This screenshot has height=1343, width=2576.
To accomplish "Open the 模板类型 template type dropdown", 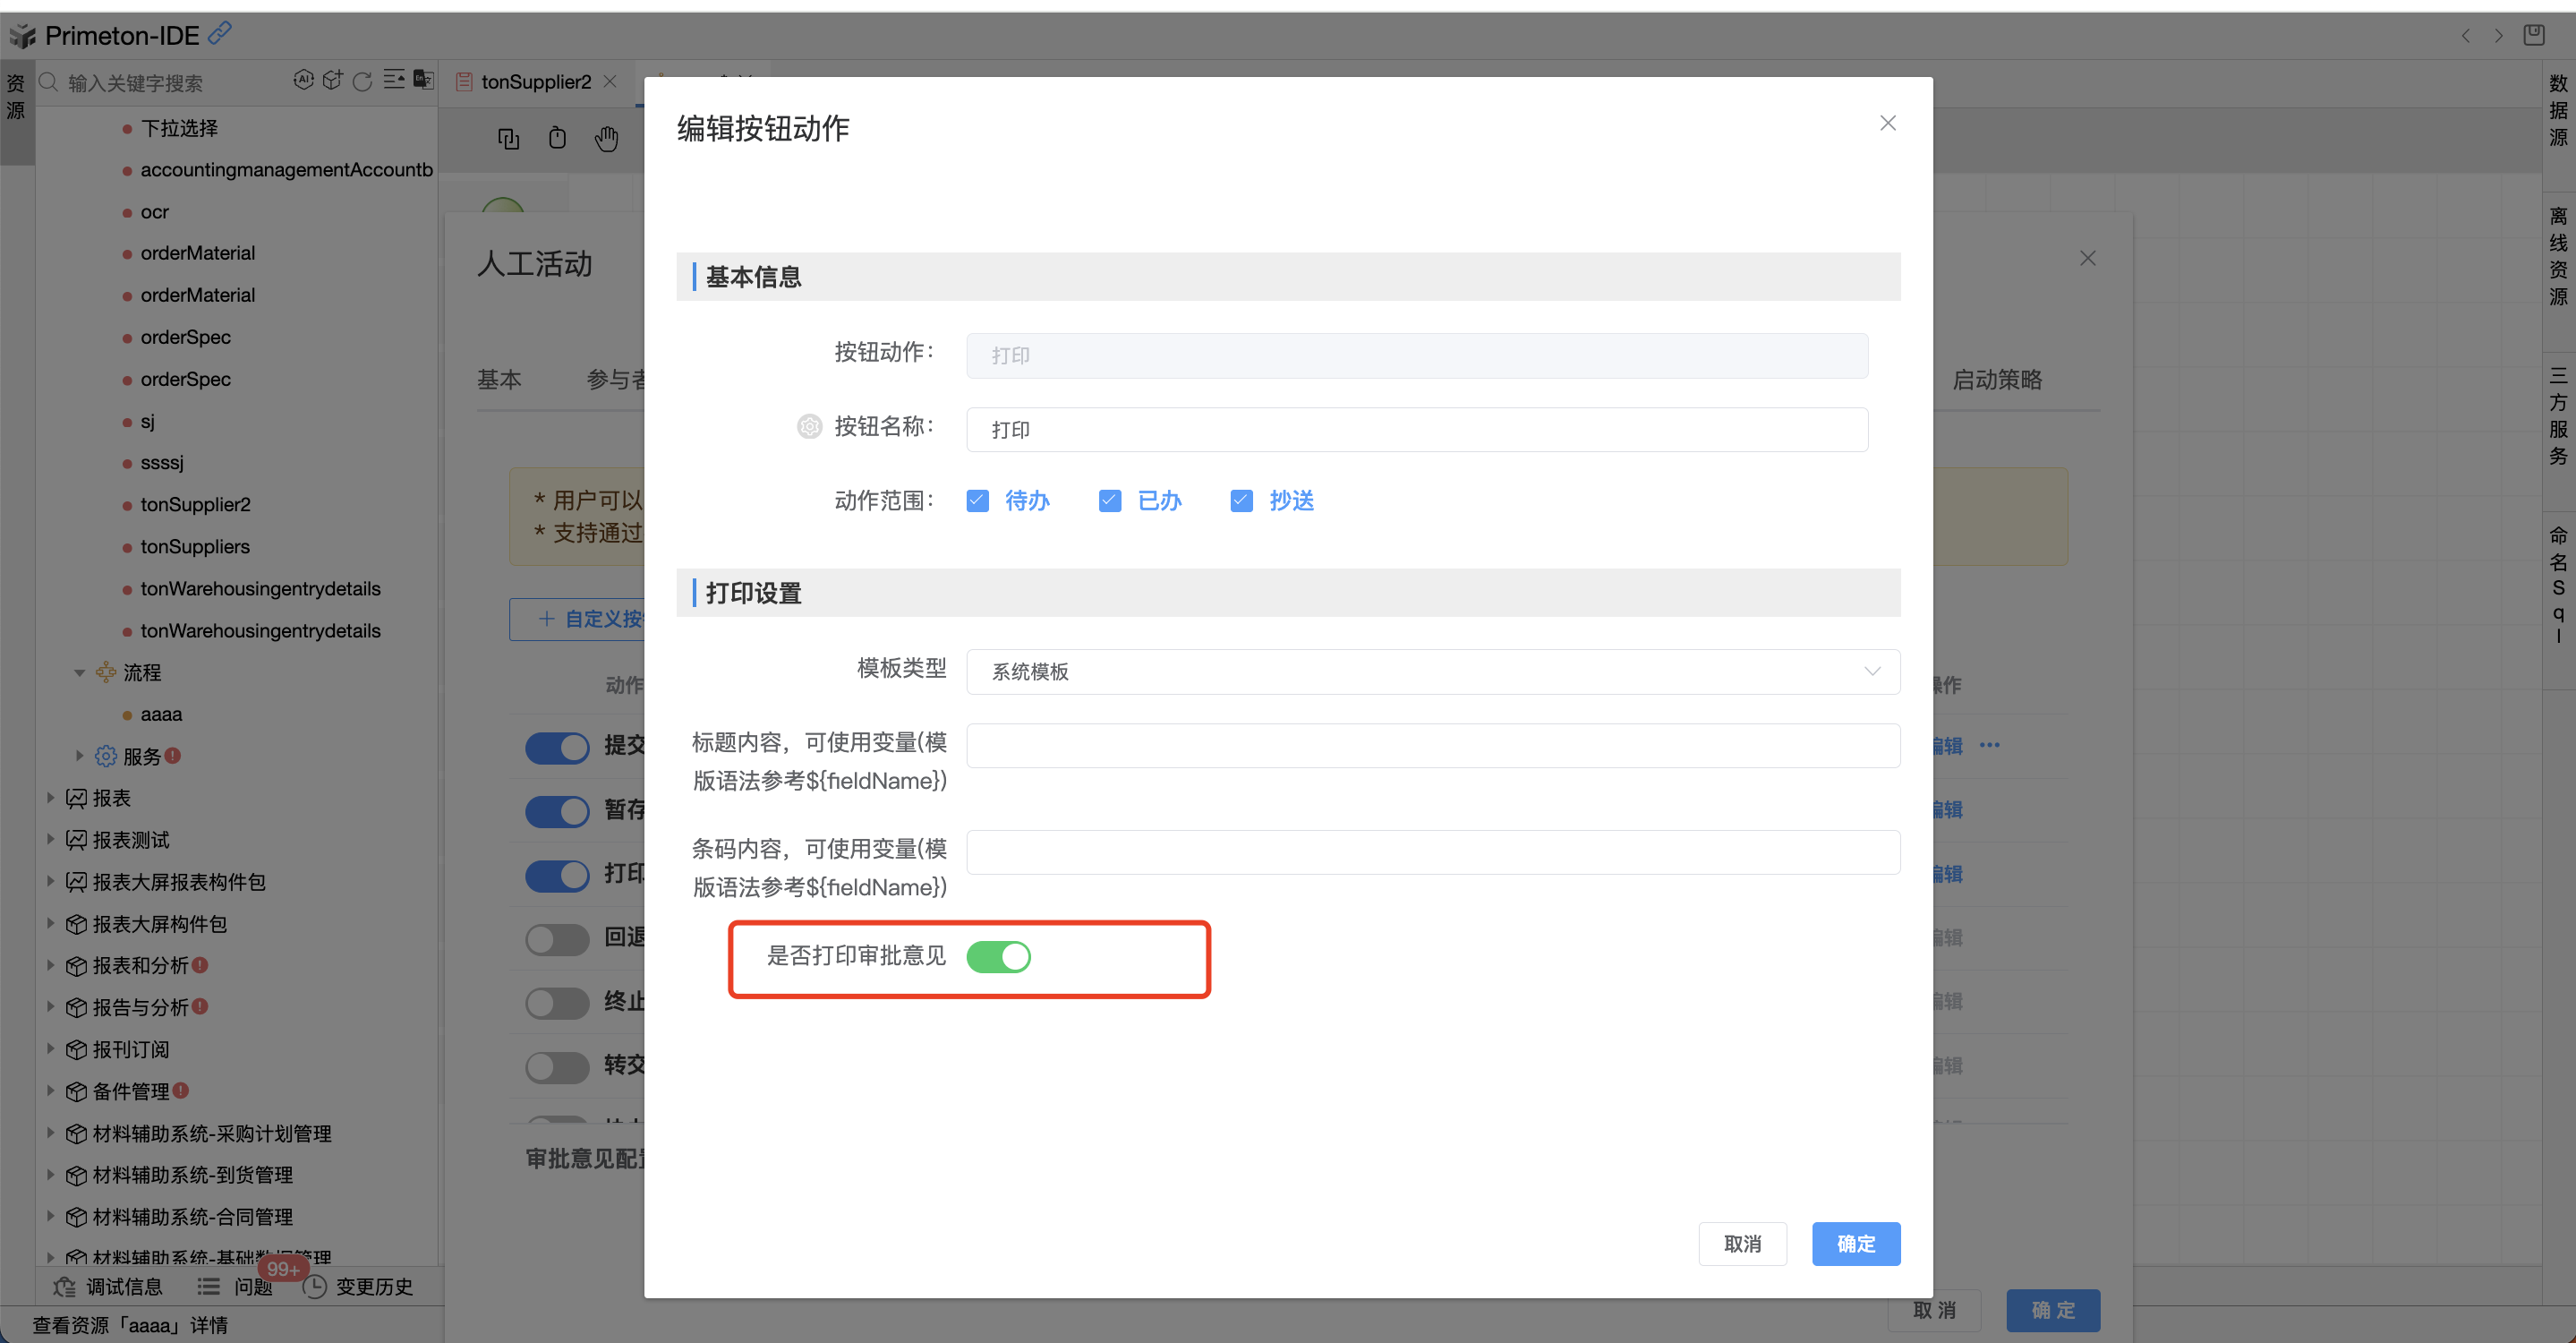I will [x=1430, y=671].
